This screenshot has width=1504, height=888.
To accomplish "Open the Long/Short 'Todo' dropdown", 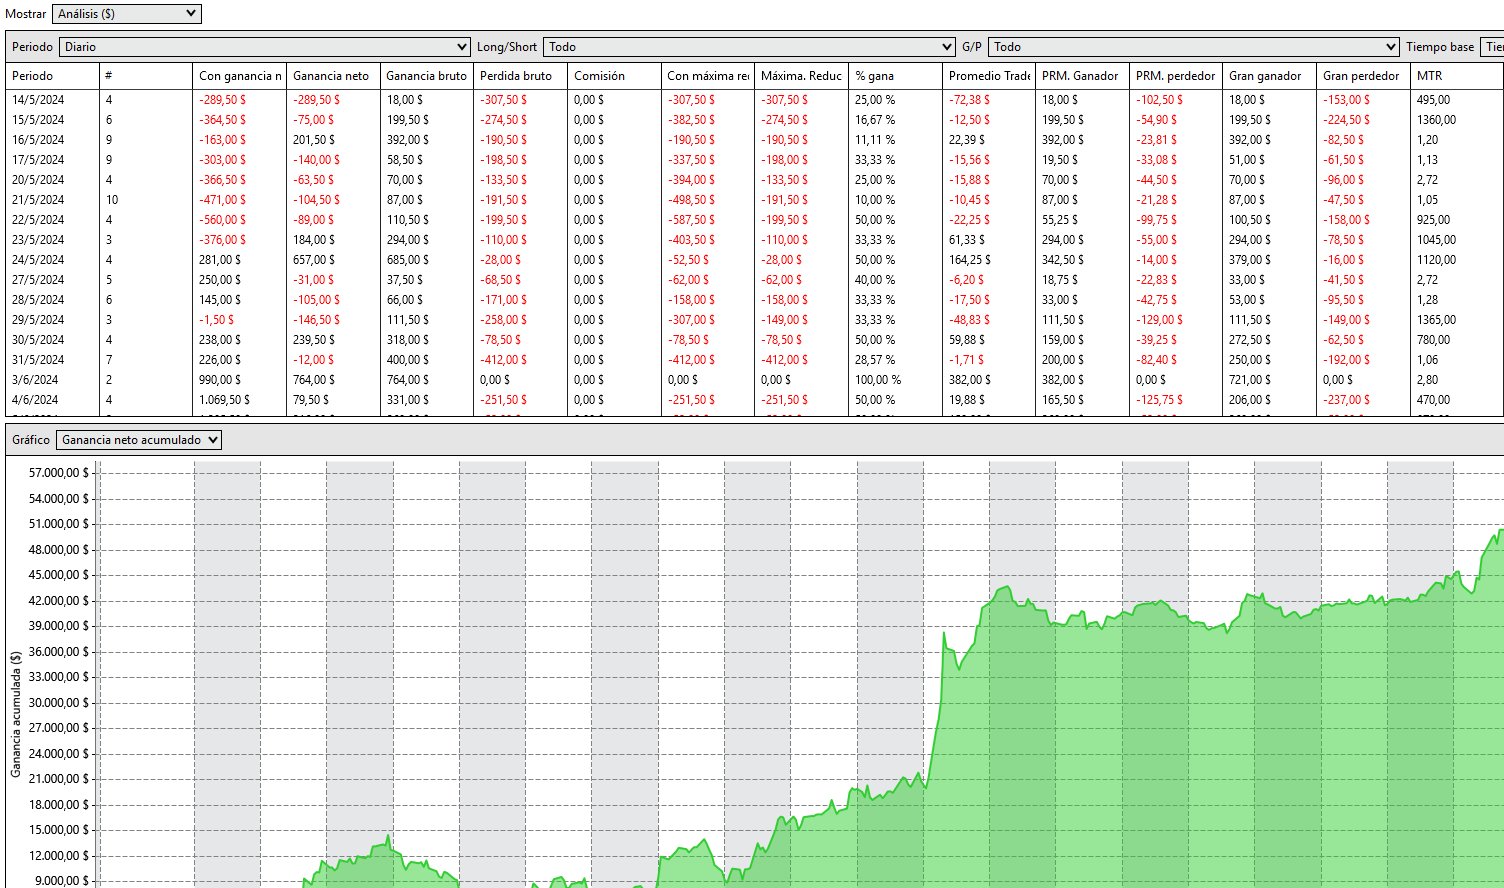I will [749, 47].
